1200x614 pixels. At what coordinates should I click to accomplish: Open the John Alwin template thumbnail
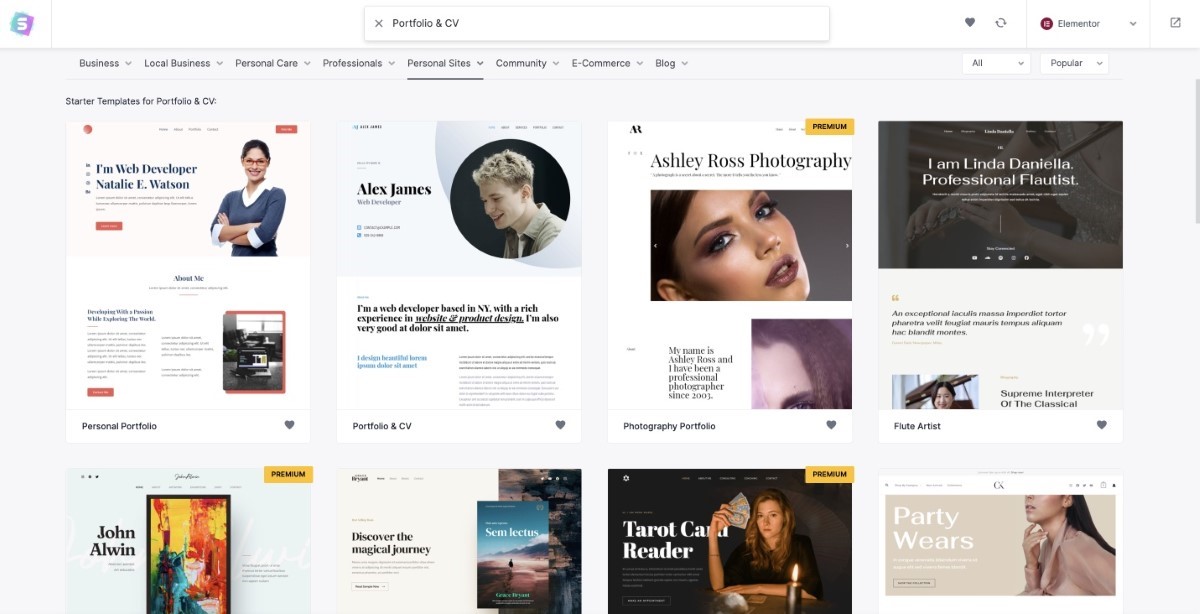188,541
